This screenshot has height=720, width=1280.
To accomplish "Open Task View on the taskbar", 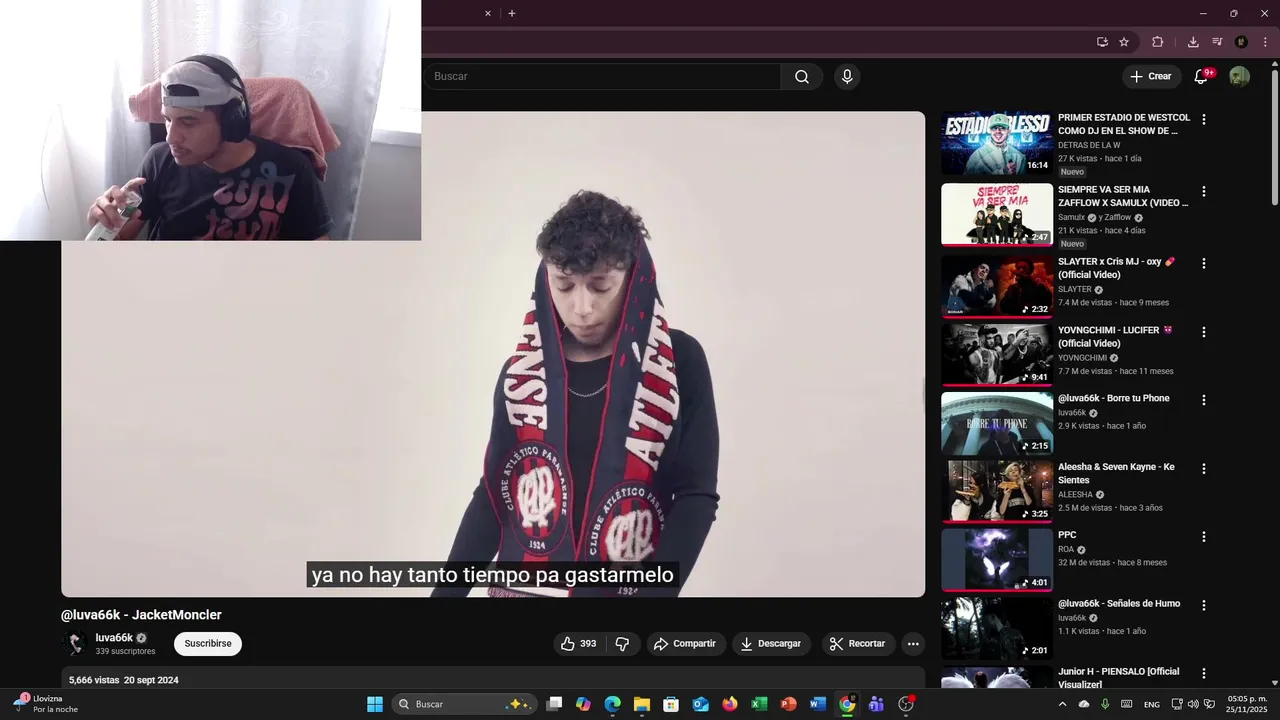I will [554, 704].
